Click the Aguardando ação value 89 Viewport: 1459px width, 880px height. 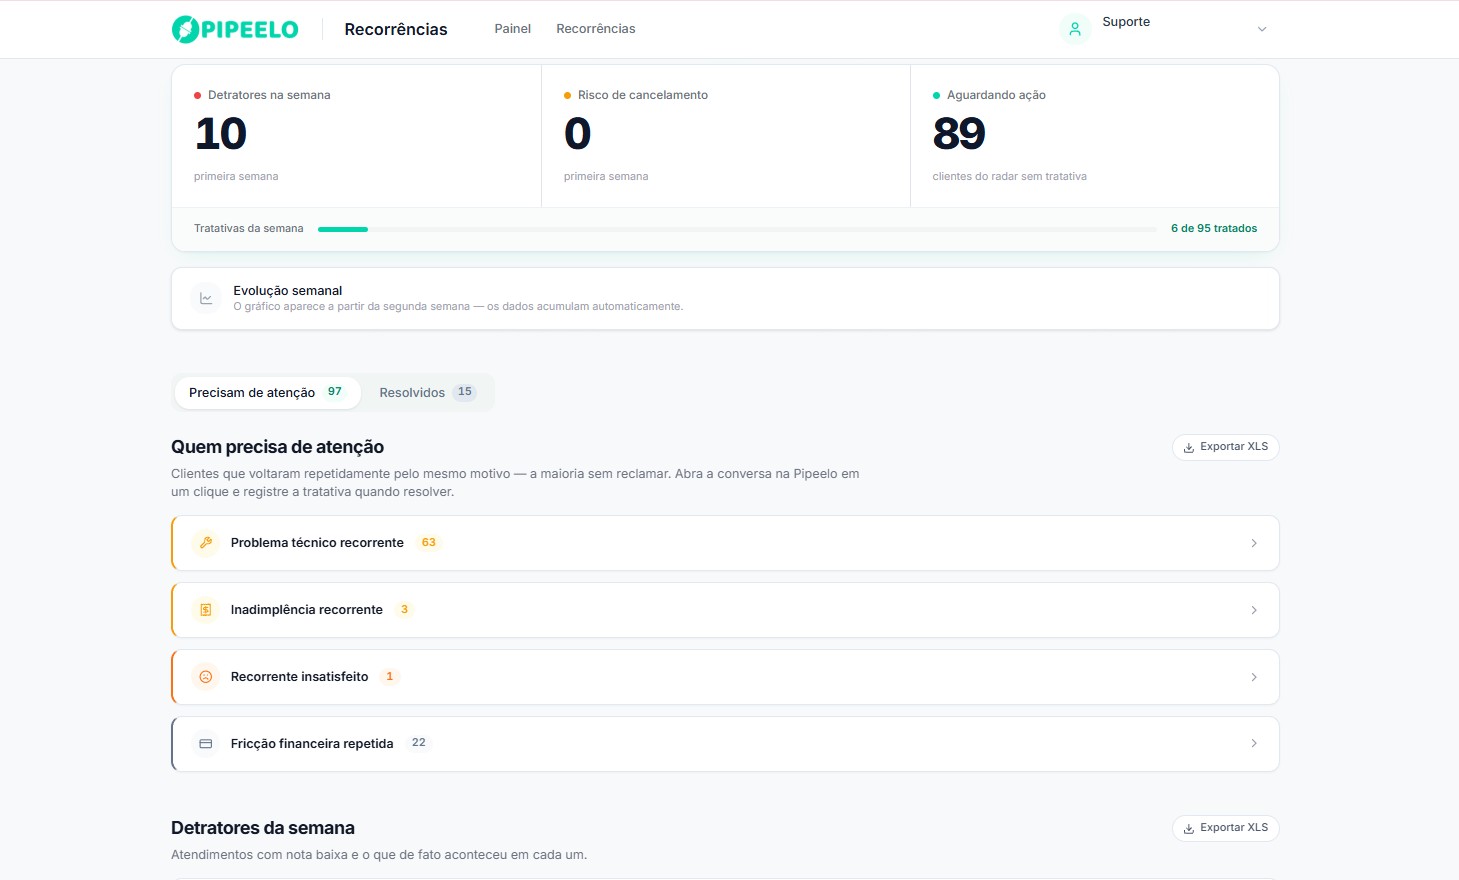click(959, 134)
